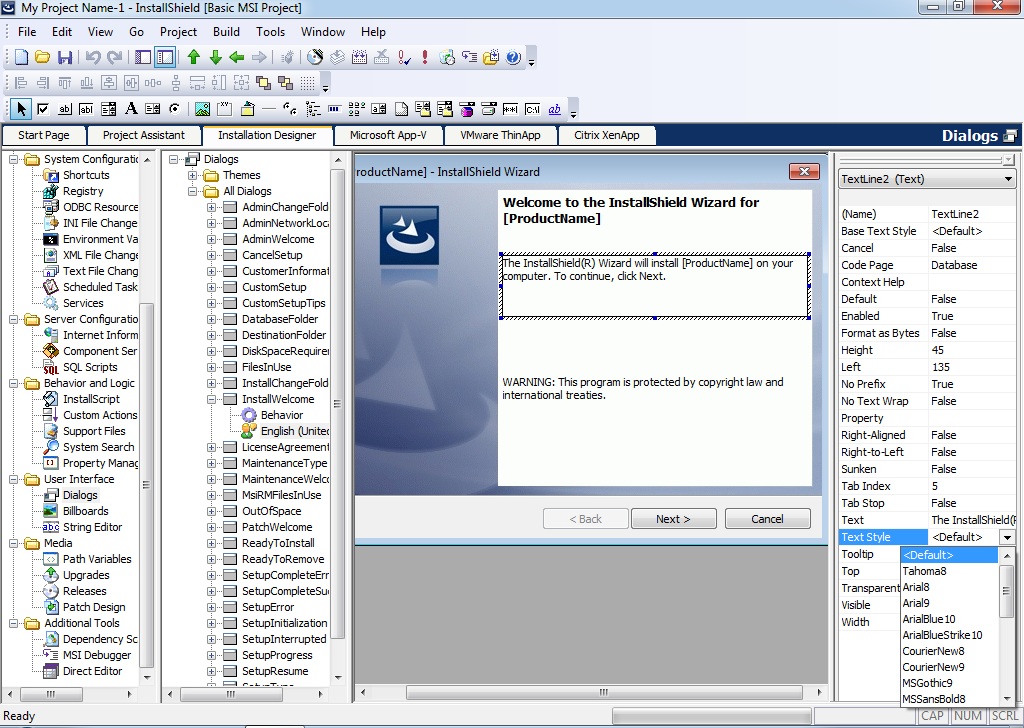Collapse the User Interface group
The width and height of the screenshot is (1024, 728).
click(x=14, y=479)
